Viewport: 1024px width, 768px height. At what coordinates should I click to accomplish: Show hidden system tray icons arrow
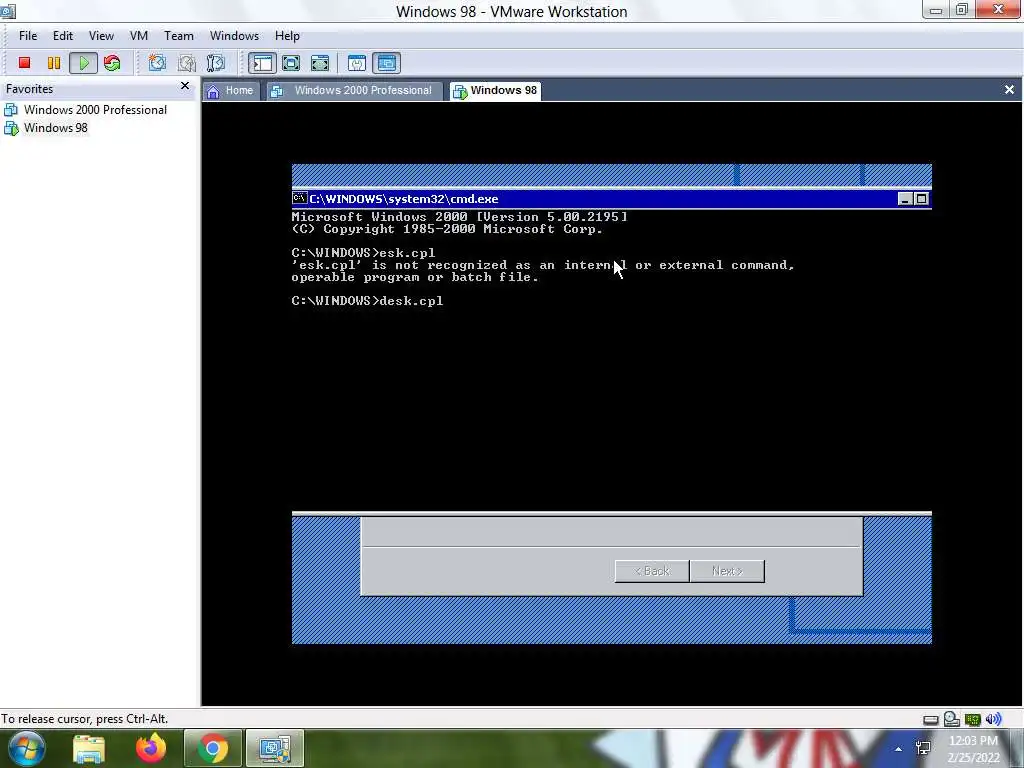click(899, 749)
